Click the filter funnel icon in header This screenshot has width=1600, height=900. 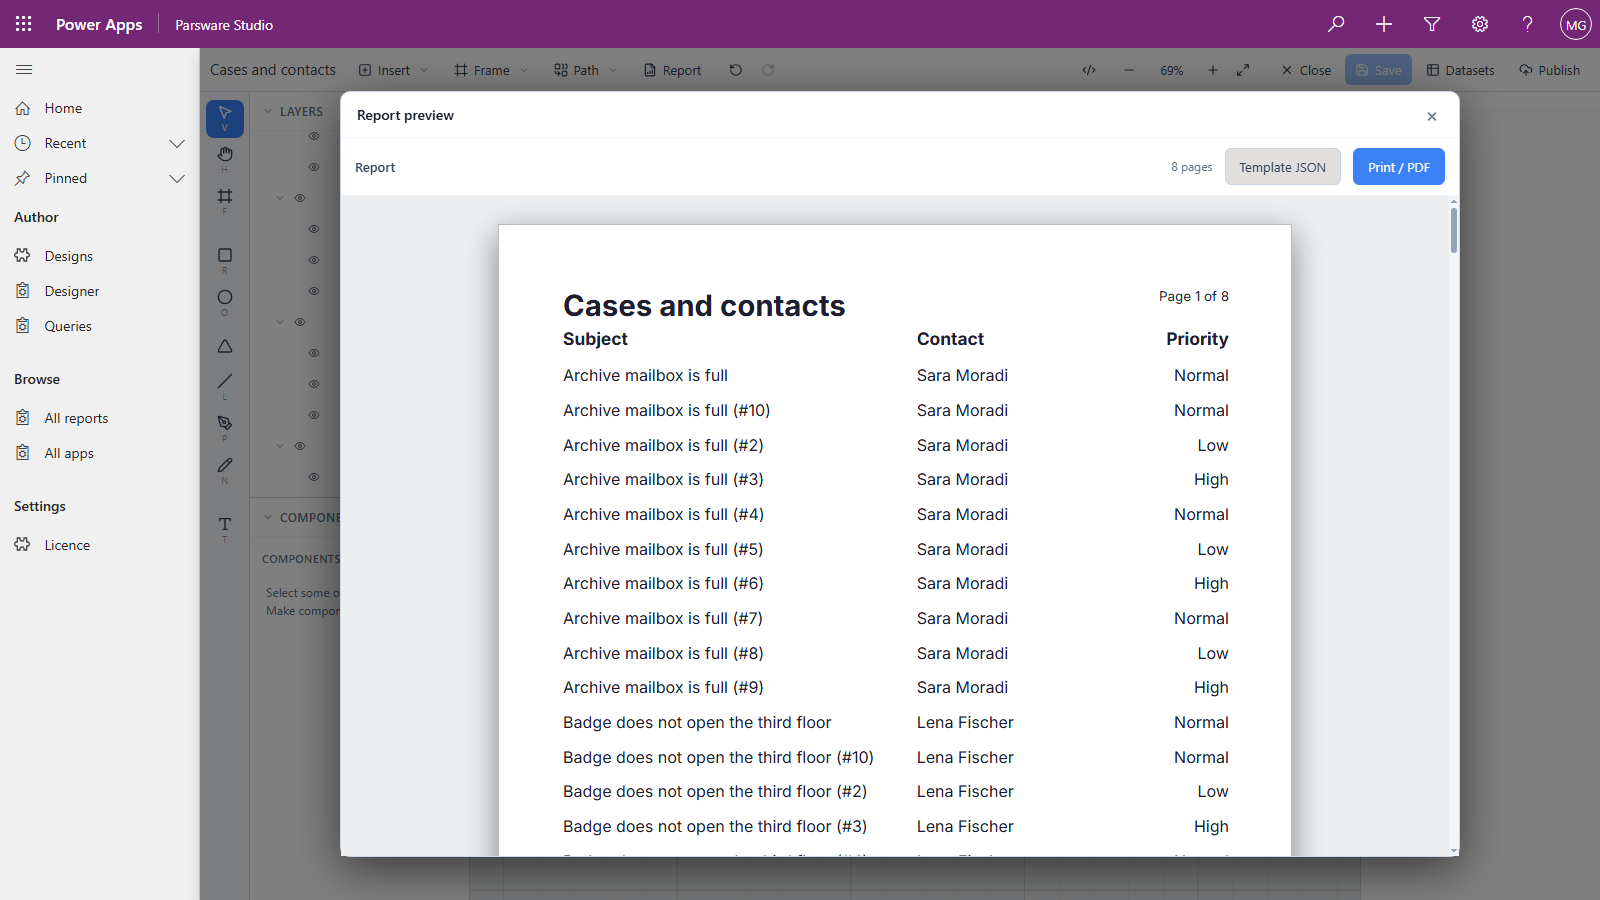pos(1432,24)
